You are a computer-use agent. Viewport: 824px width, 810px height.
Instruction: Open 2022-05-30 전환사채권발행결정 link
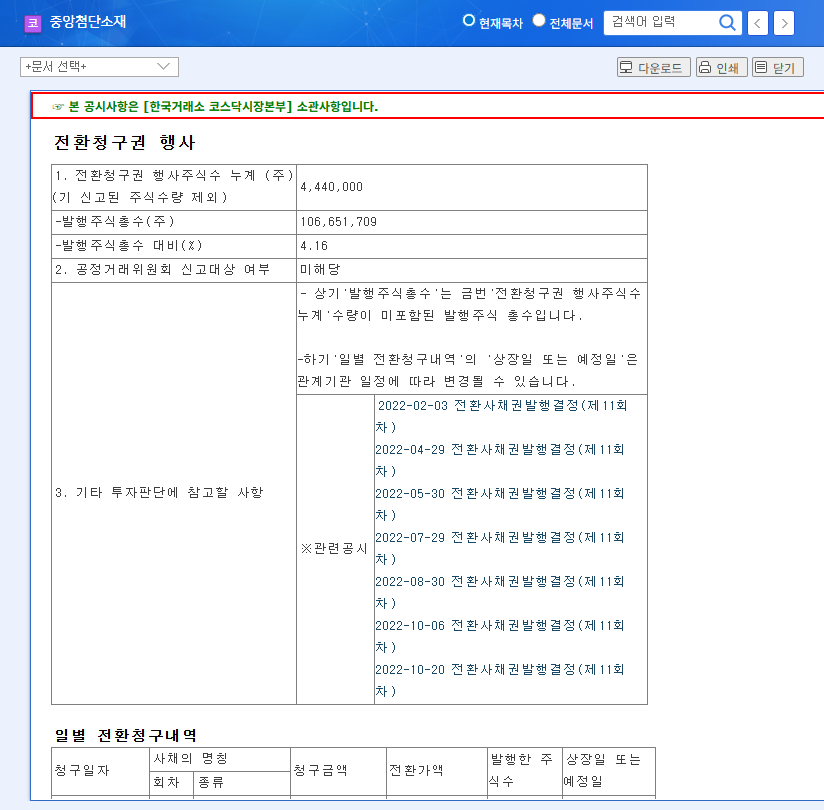click(x=500, y=504)
